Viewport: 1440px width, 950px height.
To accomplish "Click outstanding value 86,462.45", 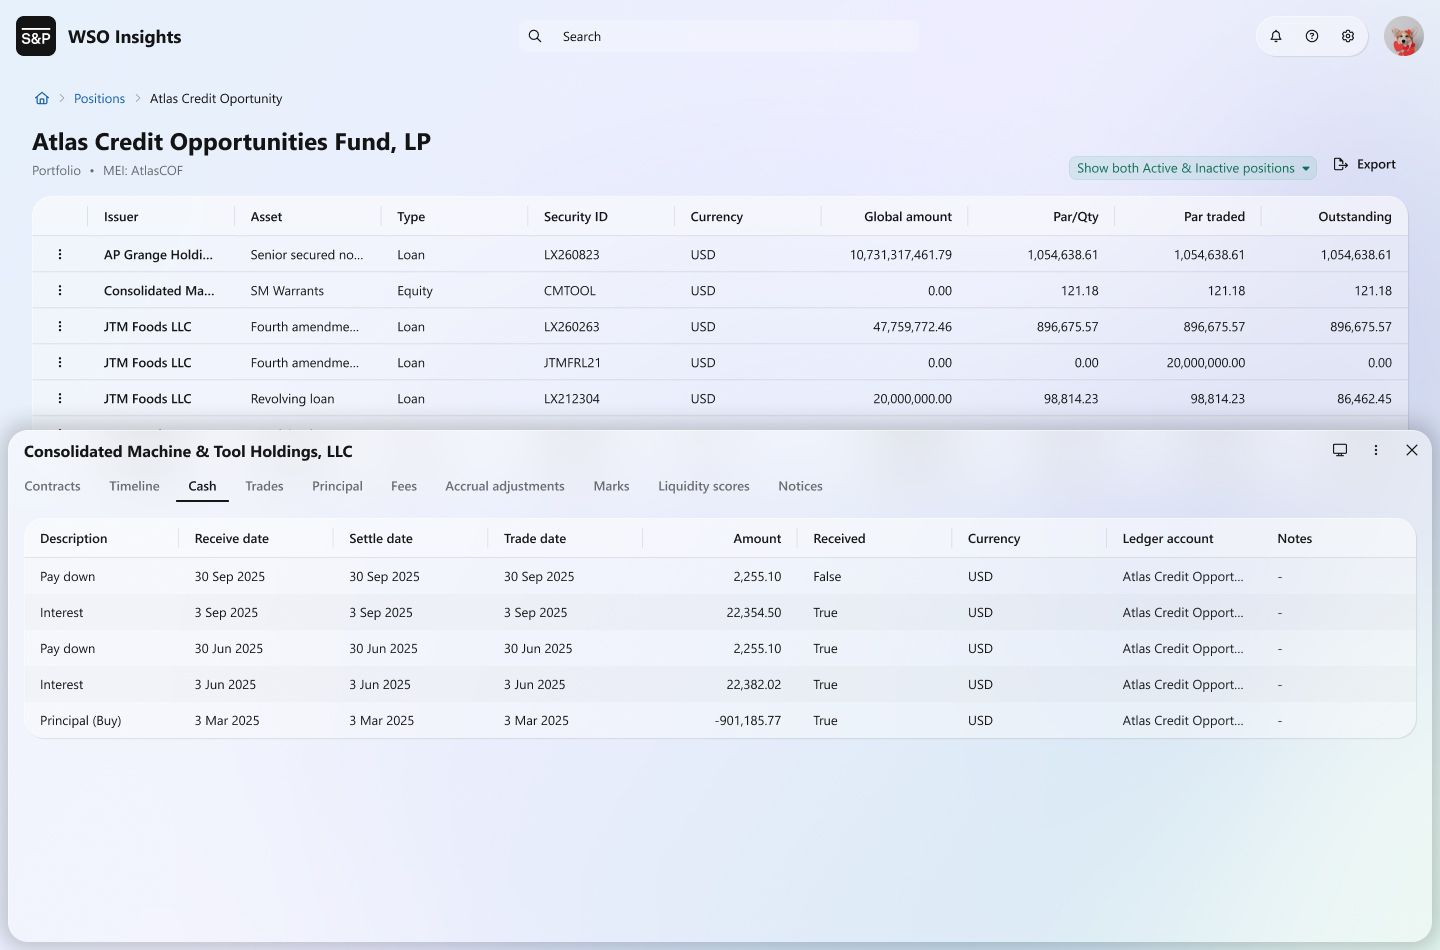I will pos(1364,399).
